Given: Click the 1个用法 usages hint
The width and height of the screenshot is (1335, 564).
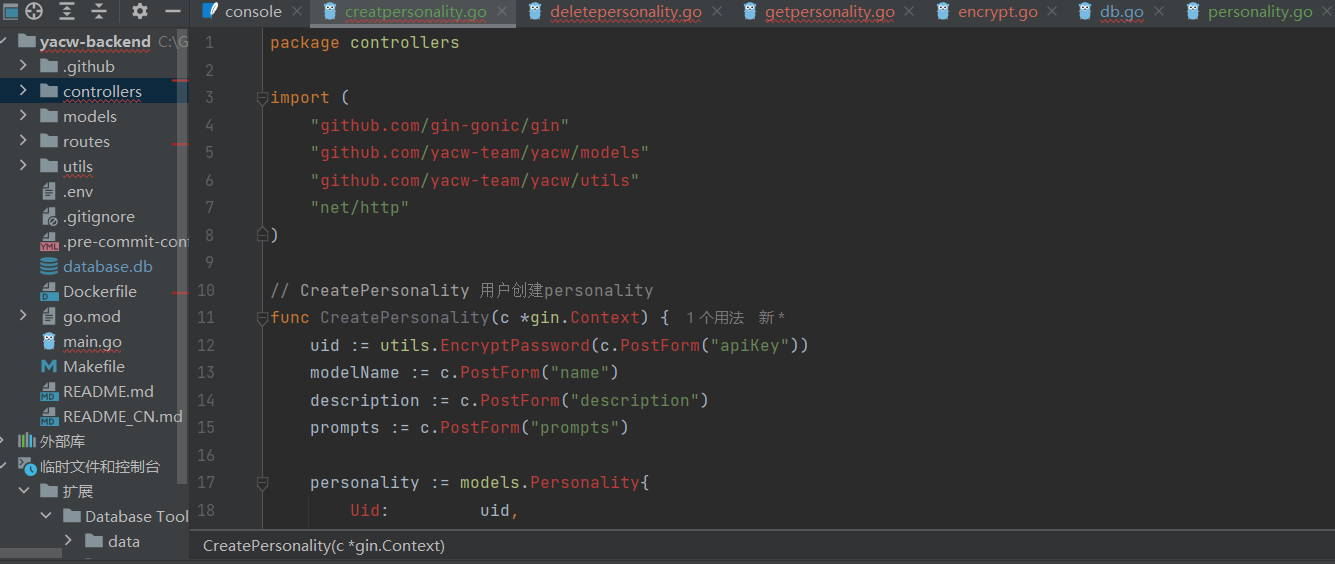Looking at the screenshot, I should coord(714,318).
